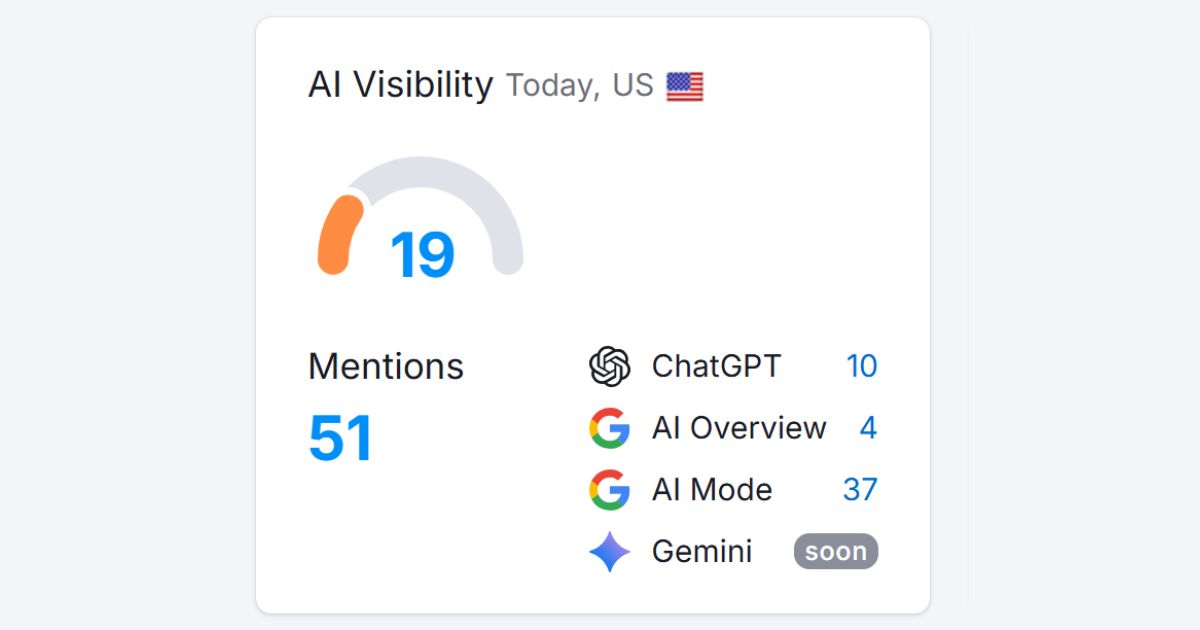The image size is (1200, 630).
Task: Click the Gemini "soon" badge
Action: tap(836, 552)
